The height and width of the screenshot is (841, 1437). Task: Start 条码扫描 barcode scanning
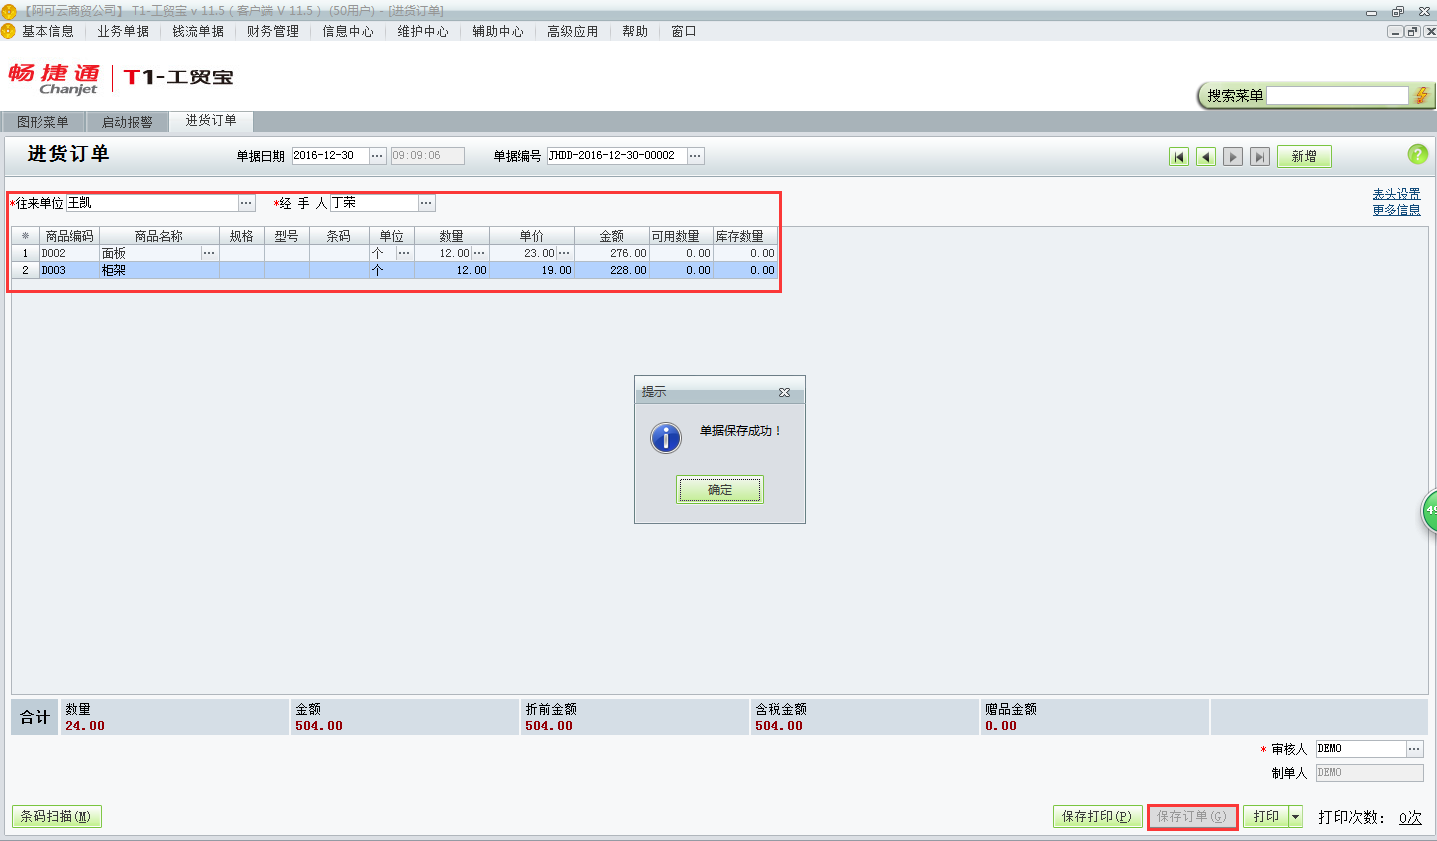(x=56, y=816)
